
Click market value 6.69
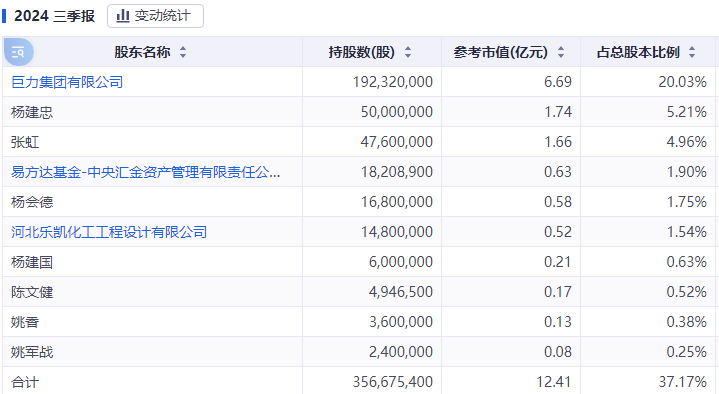pos(558,82)
